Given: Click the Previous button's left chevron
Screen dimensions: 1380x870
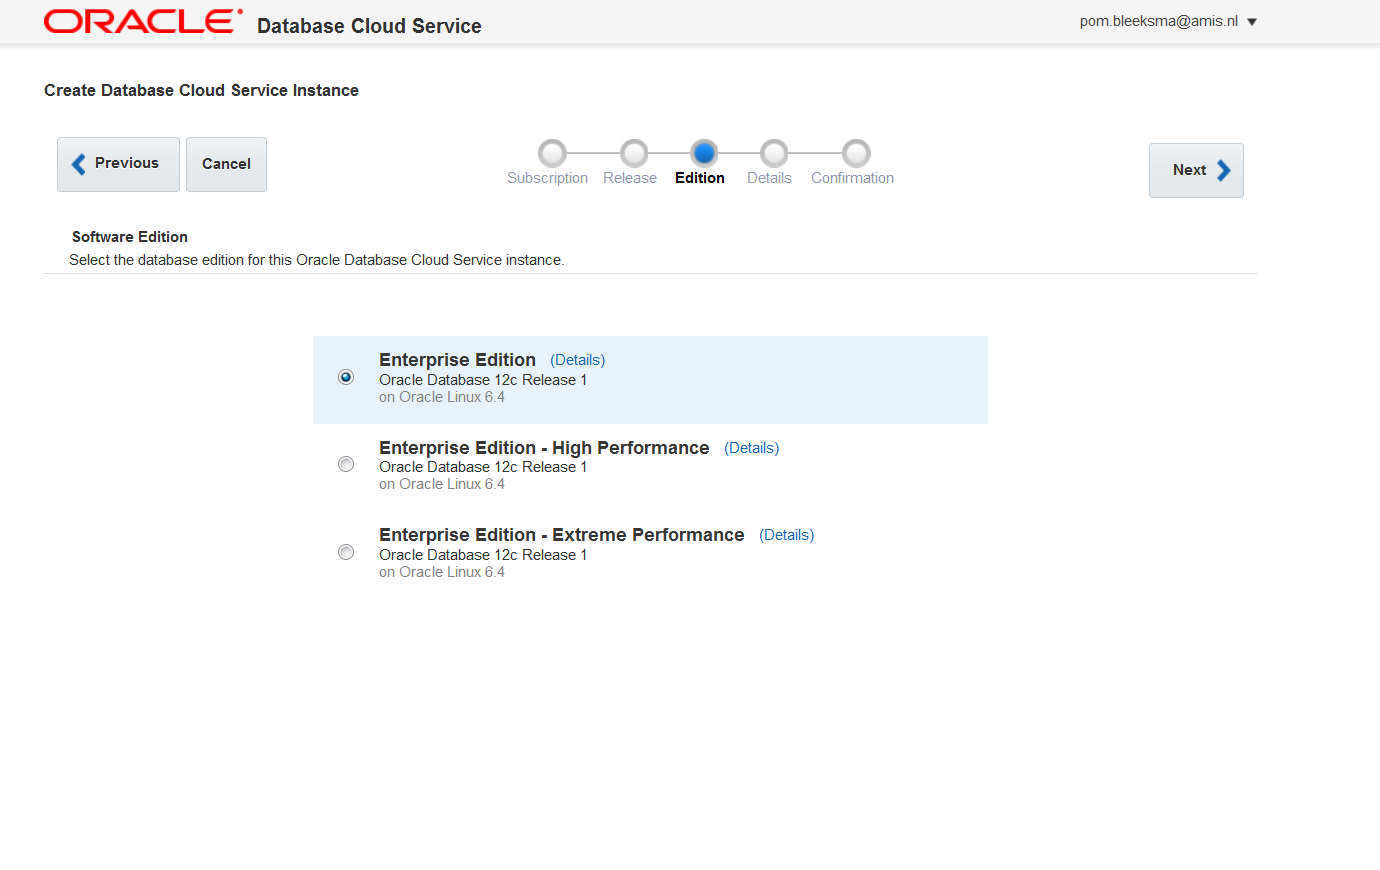Looking at the screenshot, I should (x=79, y=164).
